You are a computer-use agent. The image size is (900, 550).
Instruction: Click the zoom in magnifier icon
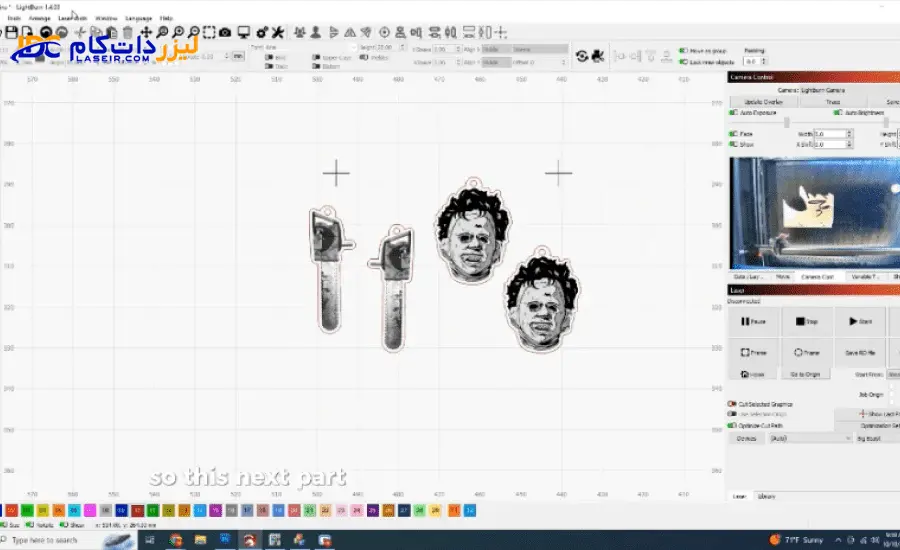pyautogui.click(x=162, y=33)
